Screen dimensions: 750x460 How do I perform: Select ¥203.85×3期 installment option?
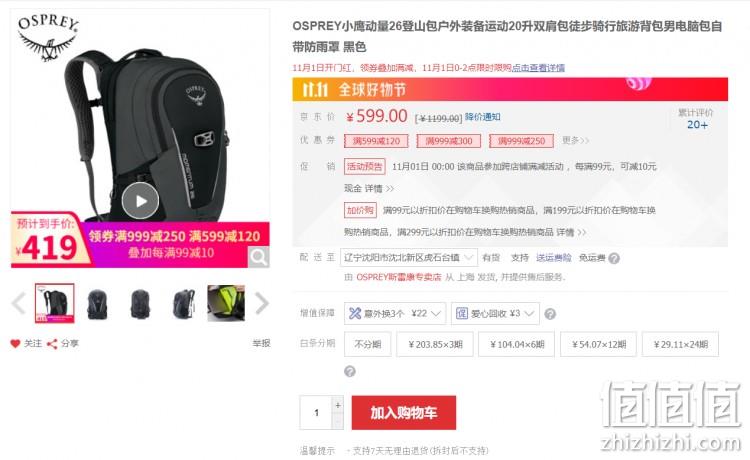click(435, 344)
